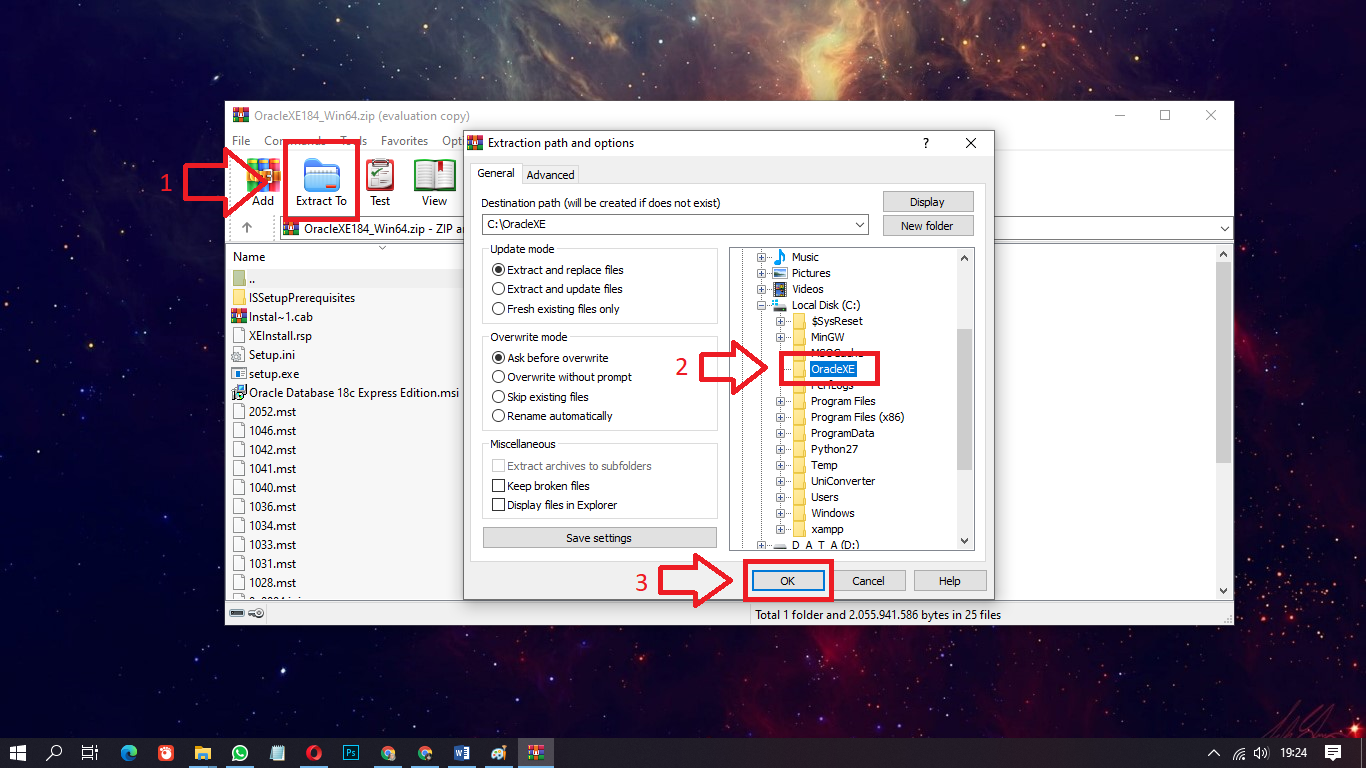The image size is (1366, 768).
Task: Click the New folder button
Action: coord(927,226)
